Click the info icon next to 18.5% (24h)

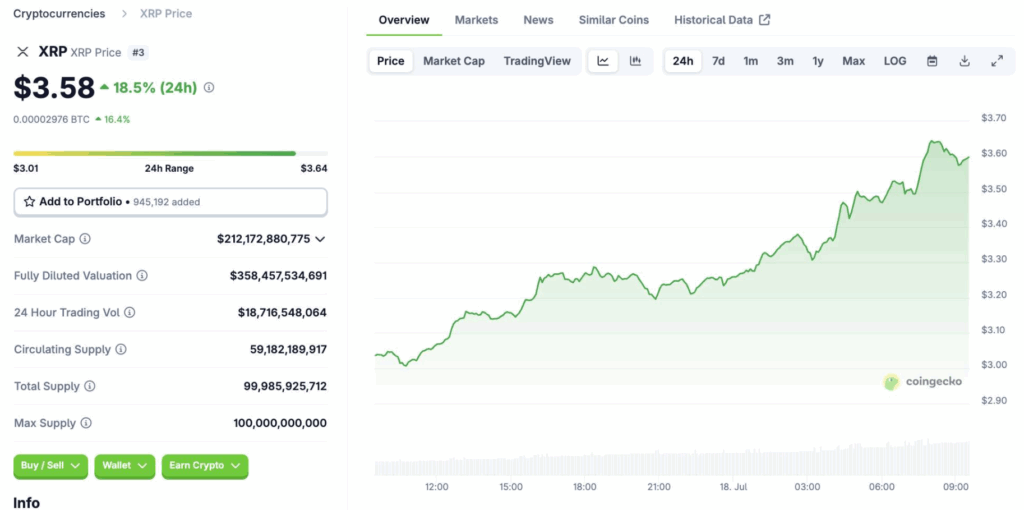[x=209, y=88]
